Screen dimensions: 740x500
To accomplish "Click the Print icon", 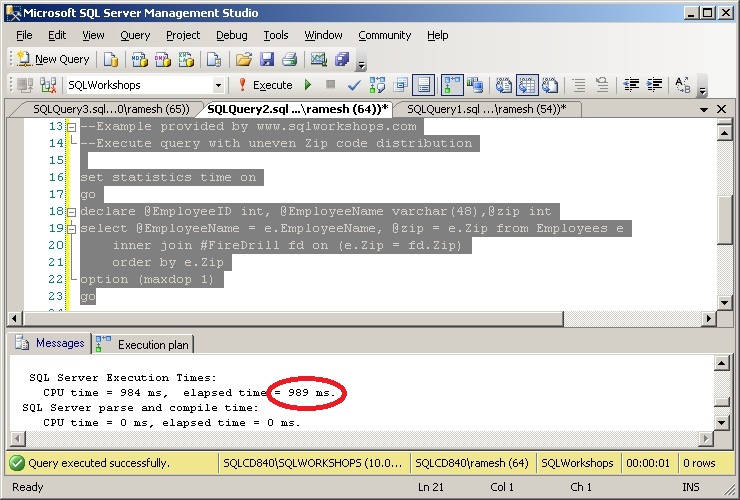I will coord(289,59).
